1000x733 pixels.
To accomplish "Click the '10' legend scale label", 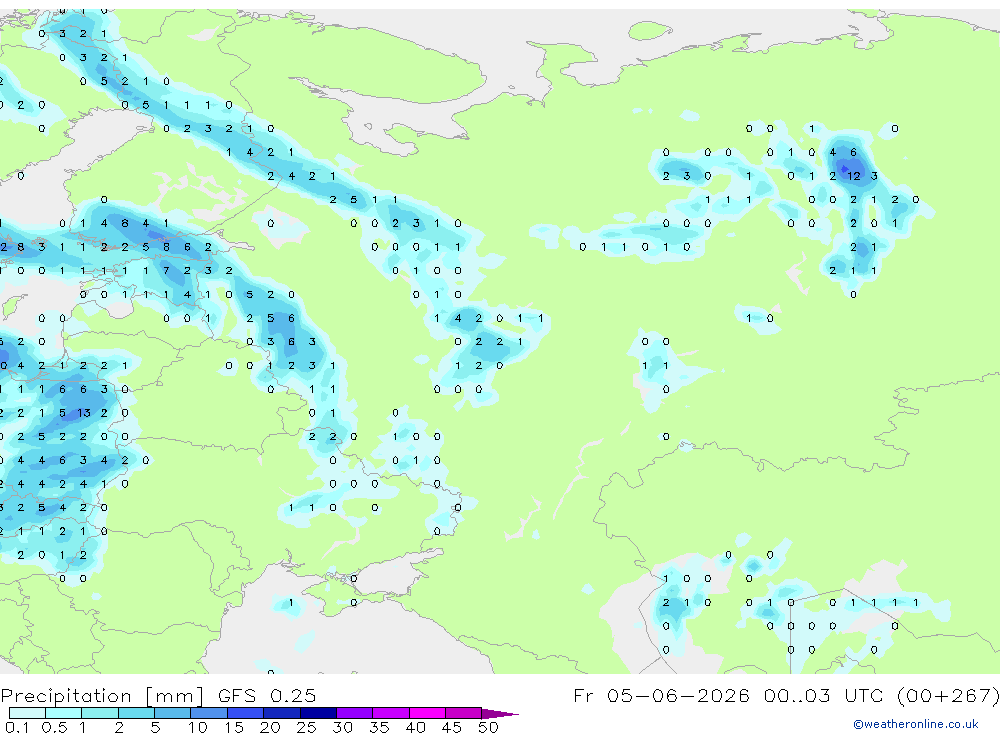I will [198, 727].
